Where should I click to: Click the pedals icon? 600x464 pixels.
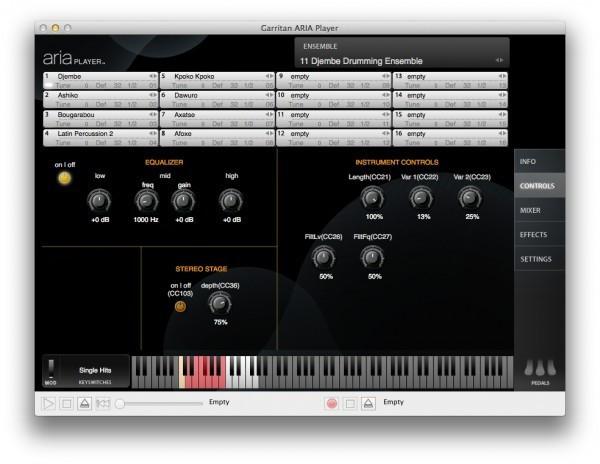[x=540, y=369]
